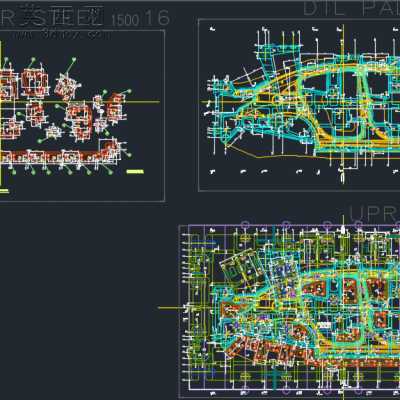Pick the L-shaped red block row in the top-left plan
Screen dimensions: 400x400
coord(60,154)
